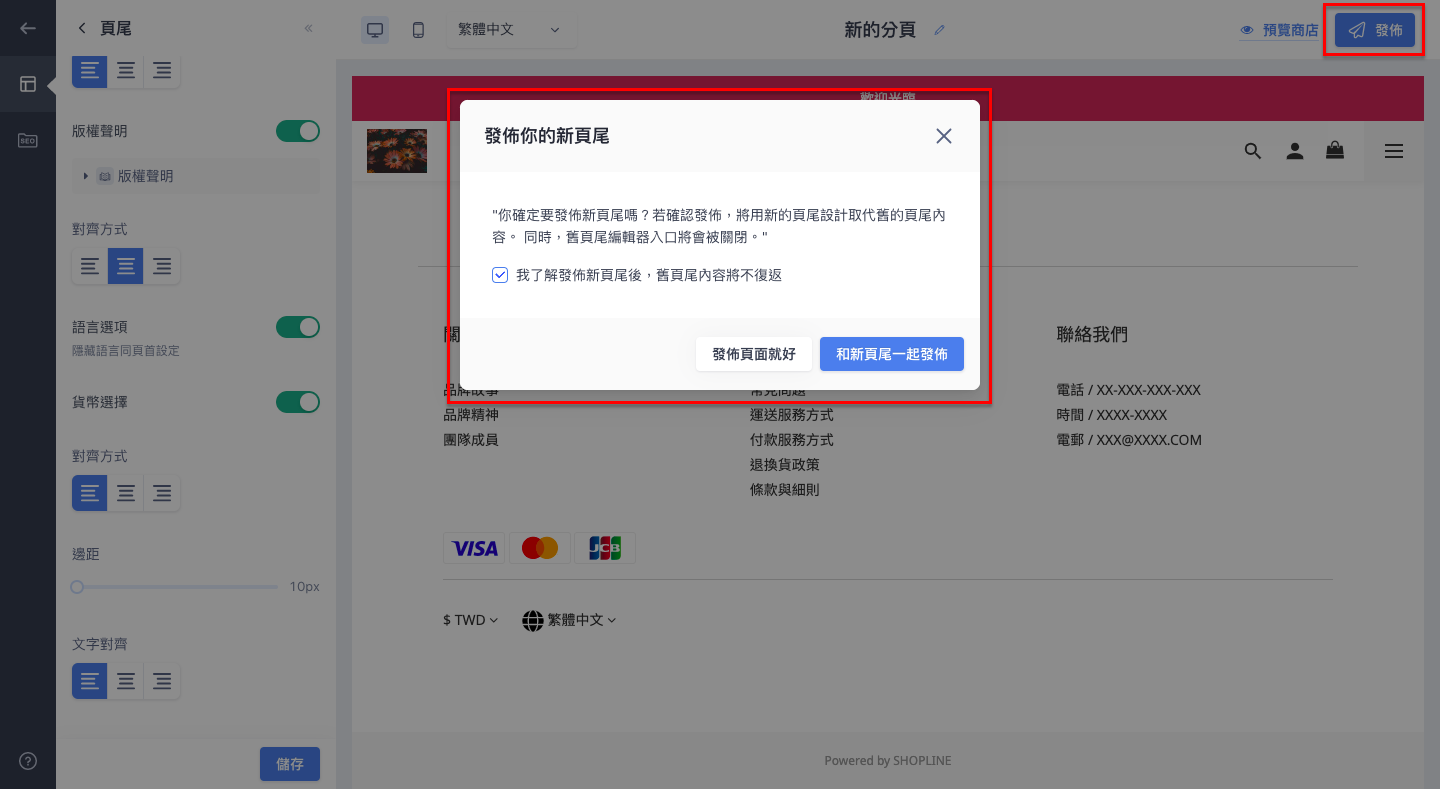The image size is (1440, 789).
Task: Switch to desktop preview mode
Action: 375,30
